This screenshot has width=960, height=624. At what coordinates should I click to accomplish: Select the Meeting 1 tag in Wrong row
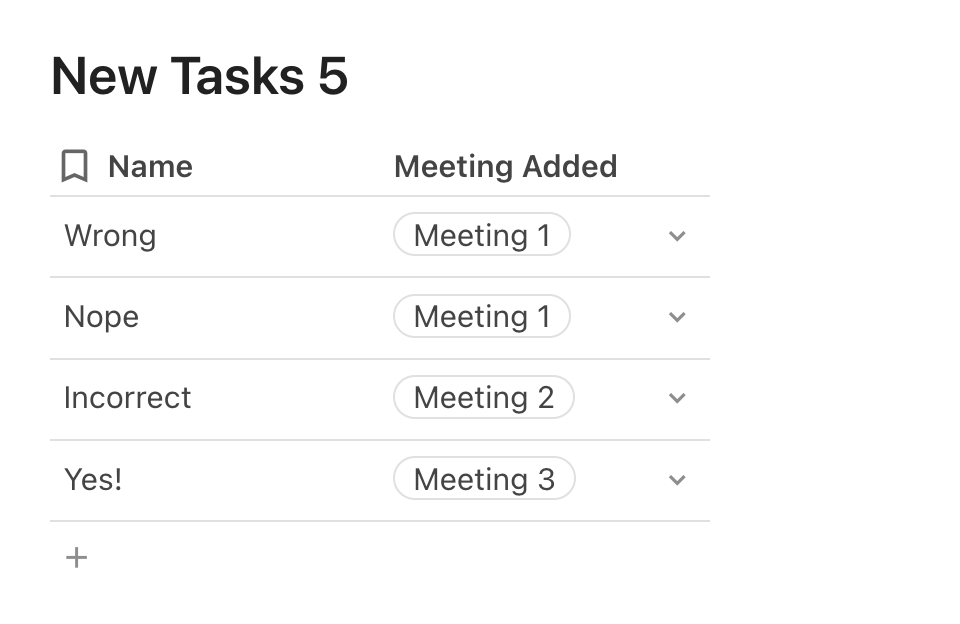coord(482,236)
